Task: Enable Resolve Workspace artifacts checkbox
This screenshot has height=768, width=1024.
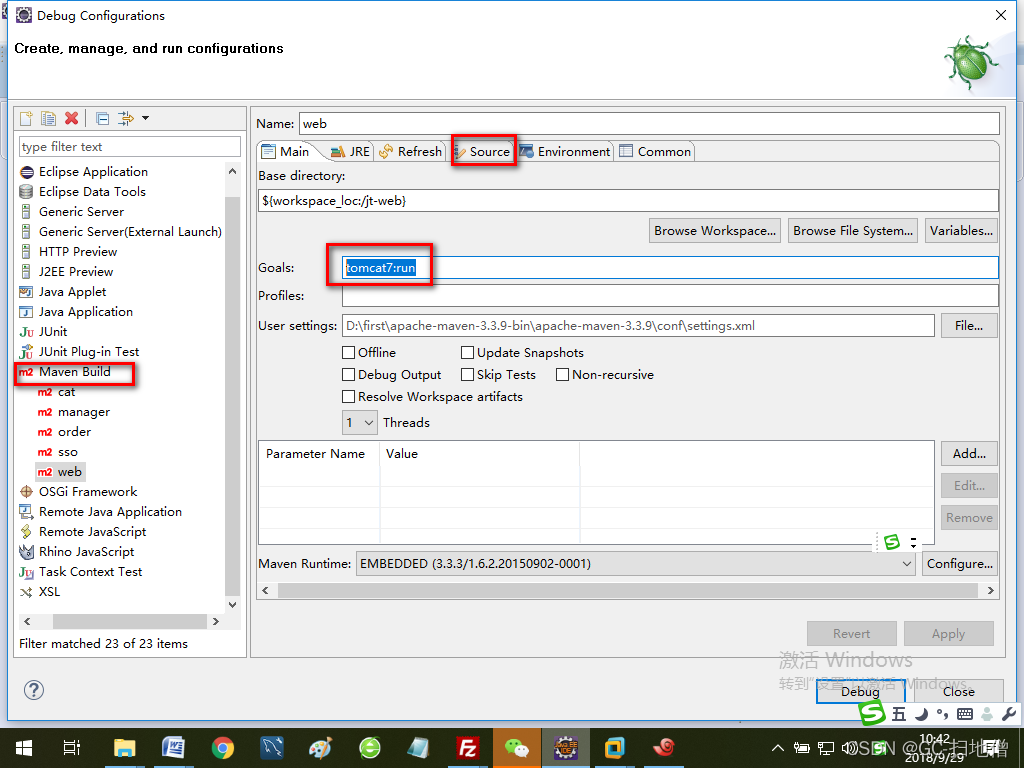Action: (x=349, y=397)
